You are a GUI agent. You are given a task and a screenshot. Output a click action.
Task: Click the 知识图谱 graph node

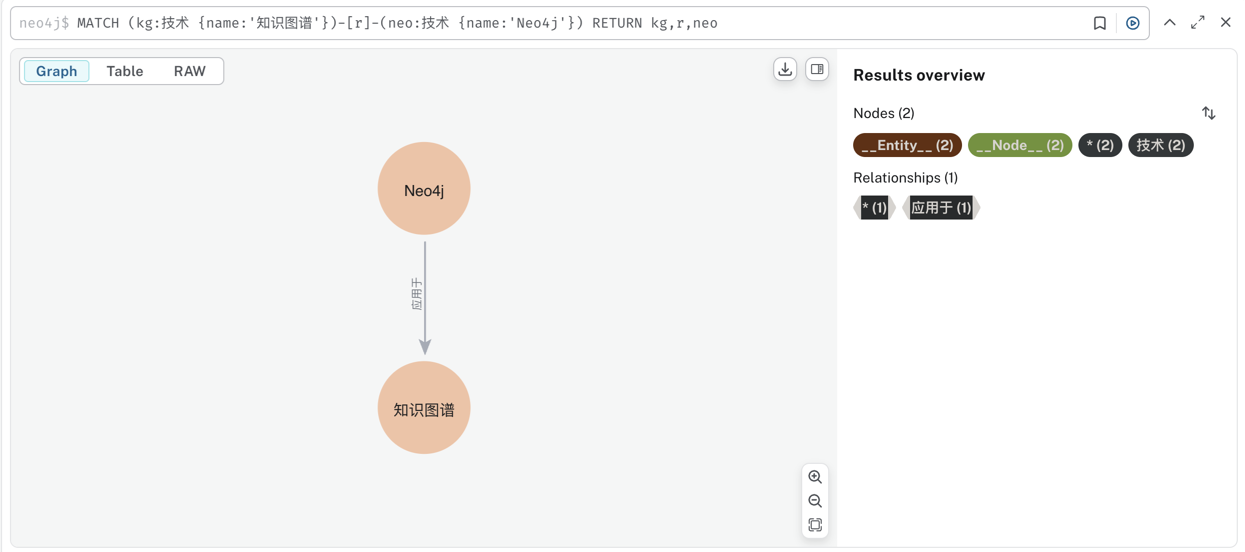coord(424,408)
